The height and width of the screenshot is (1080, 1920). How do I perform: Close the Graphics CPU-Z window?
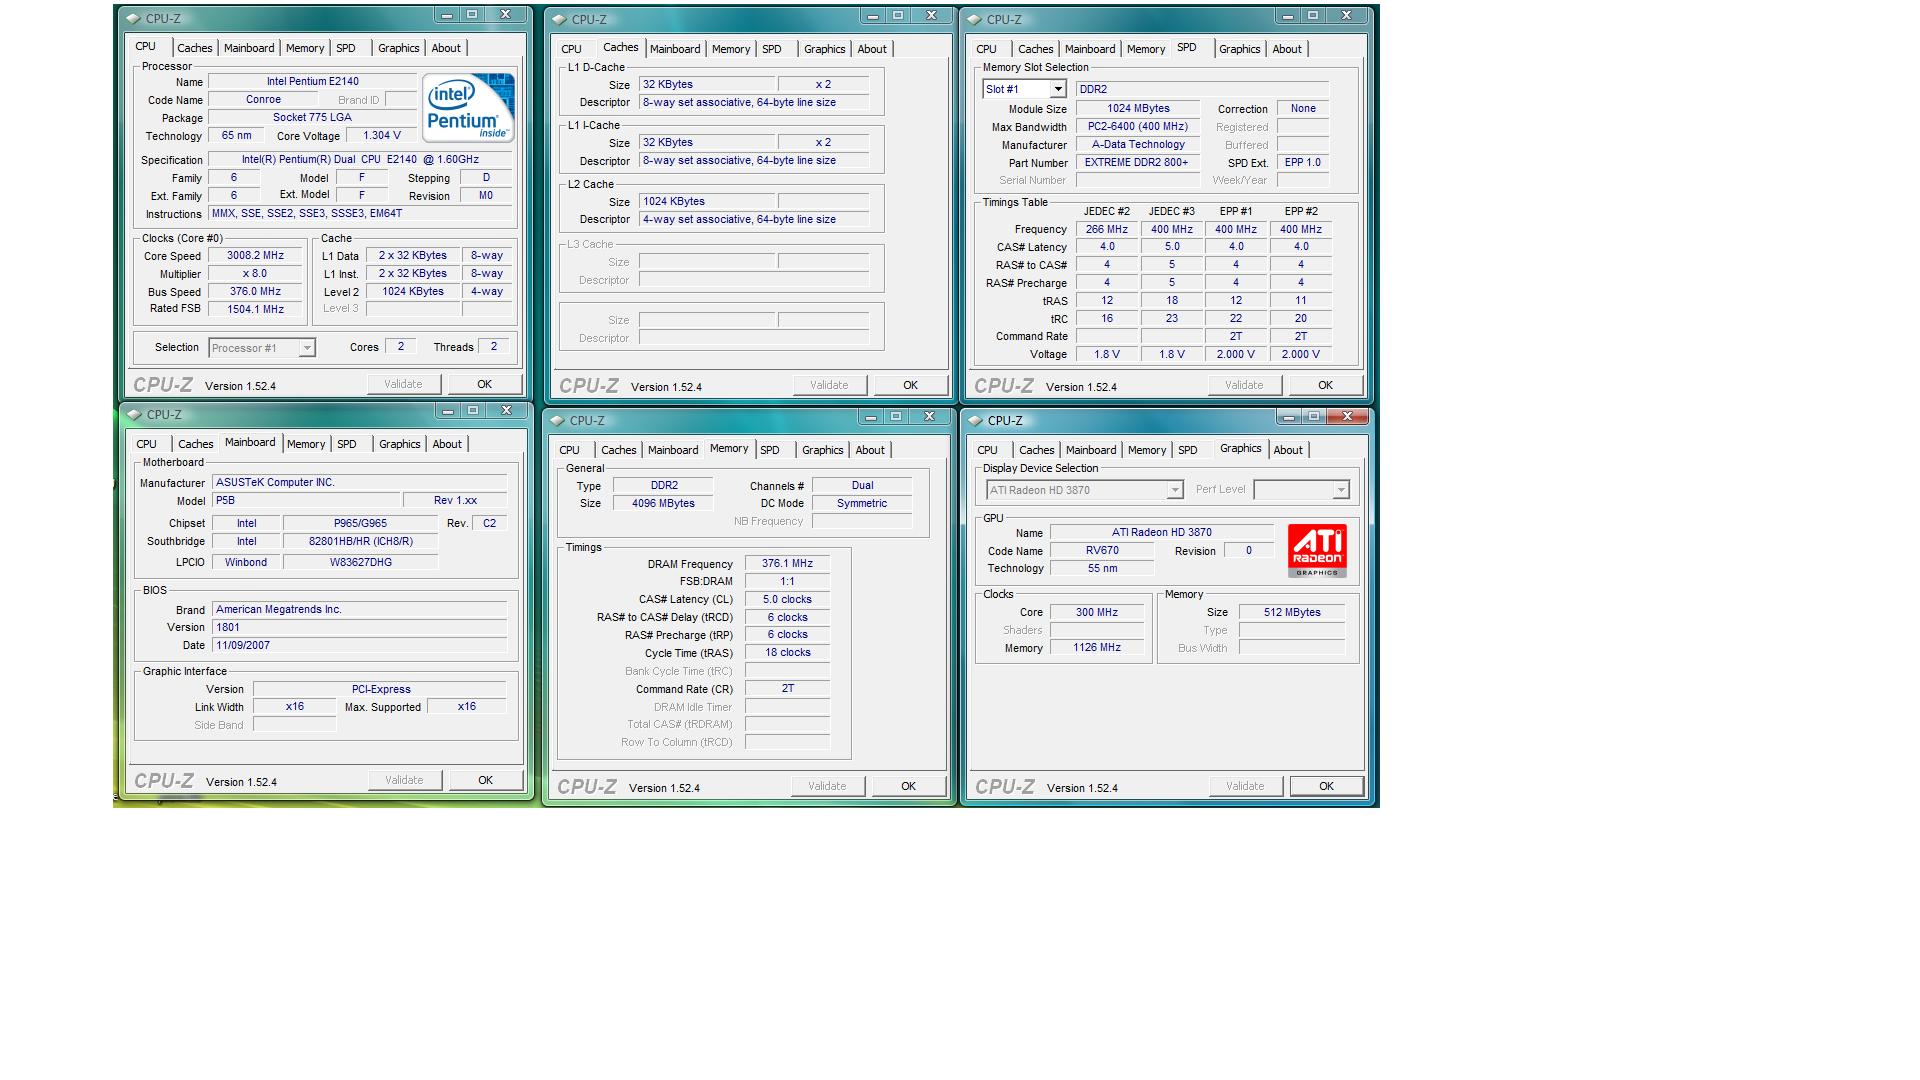click(x=1347, y=417)
